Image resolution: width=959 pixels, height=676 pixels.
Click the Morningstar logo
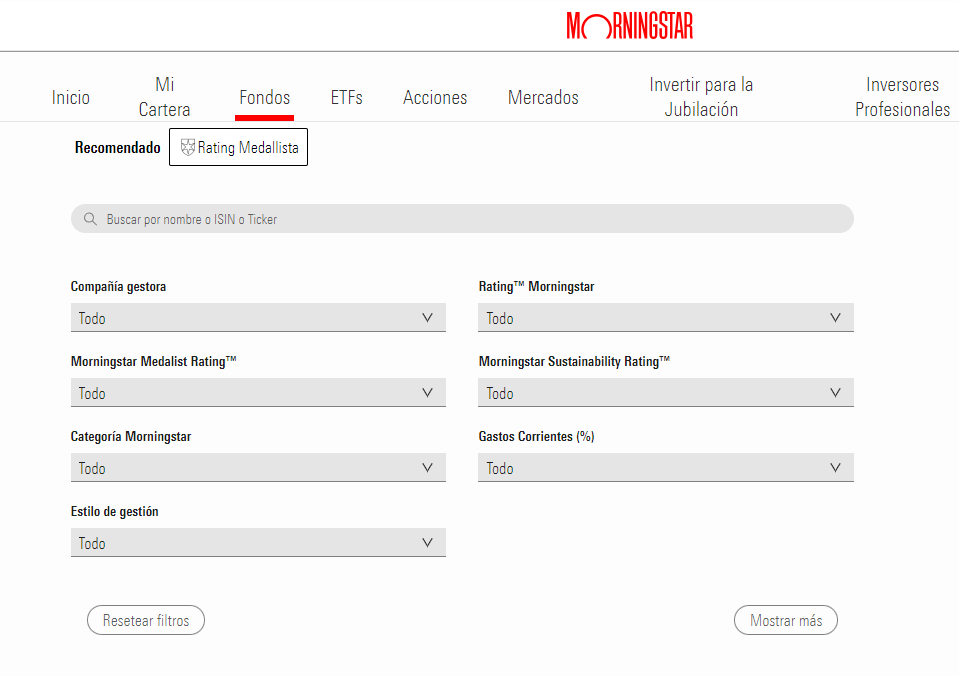[629, 26]
